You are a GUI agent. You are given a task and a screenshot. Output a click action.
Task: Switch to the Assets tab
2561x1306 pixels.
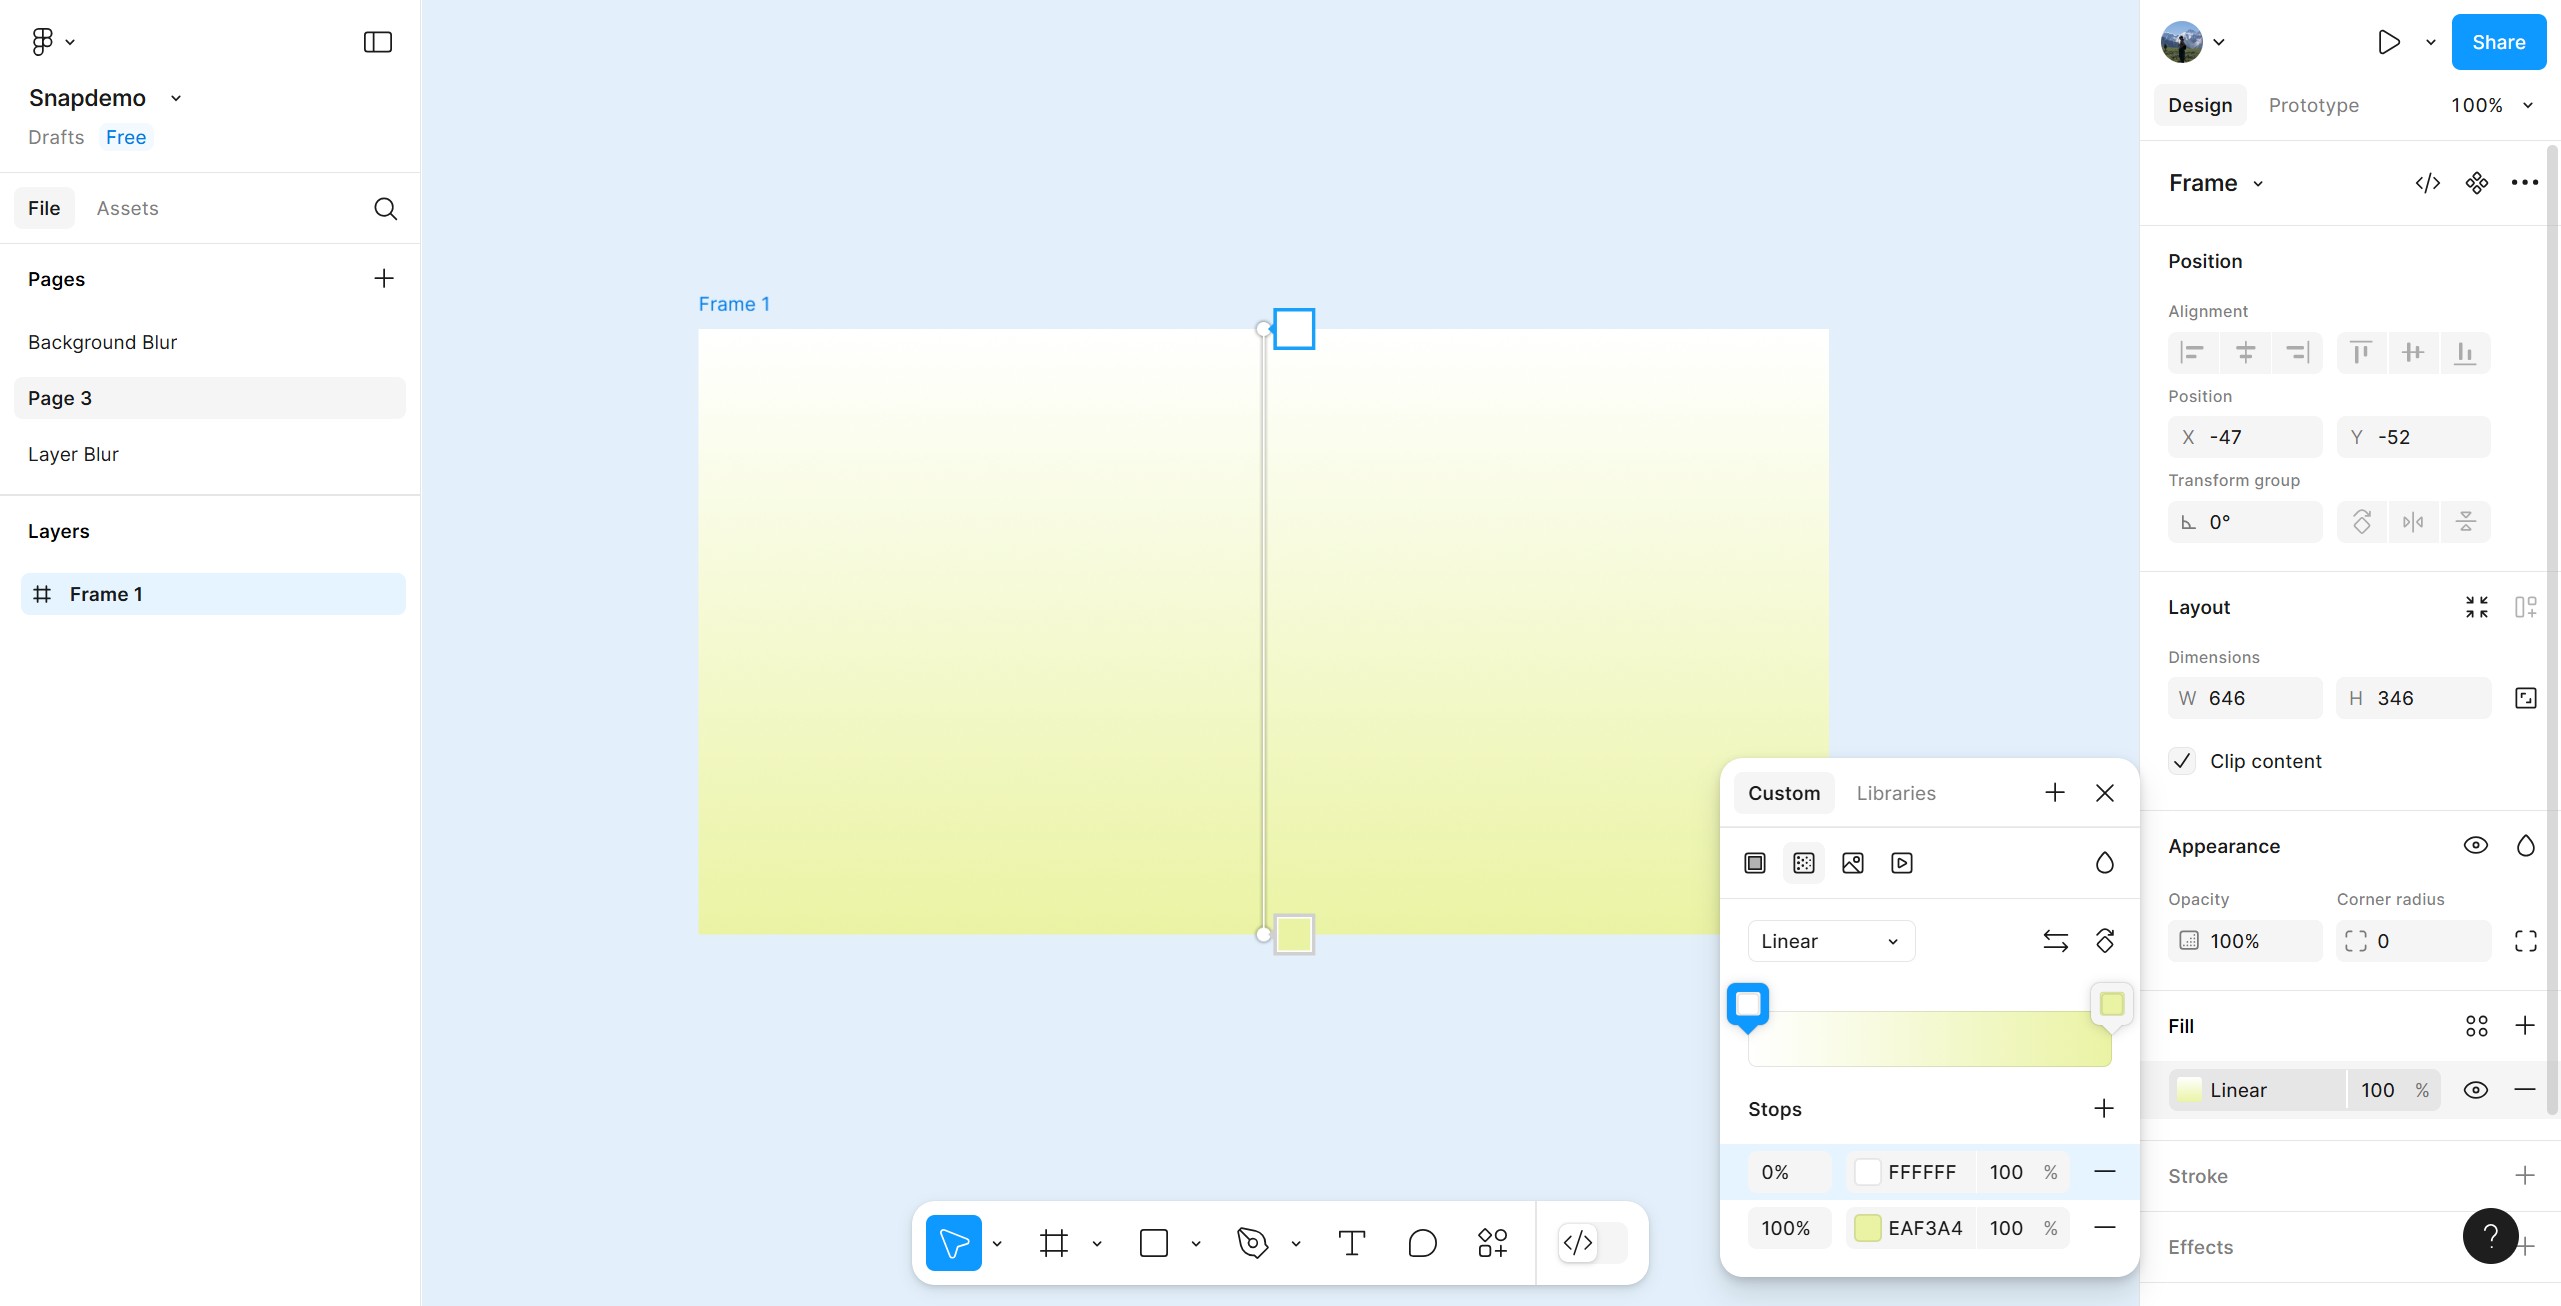pyautogui.click(x=128, y=208)
